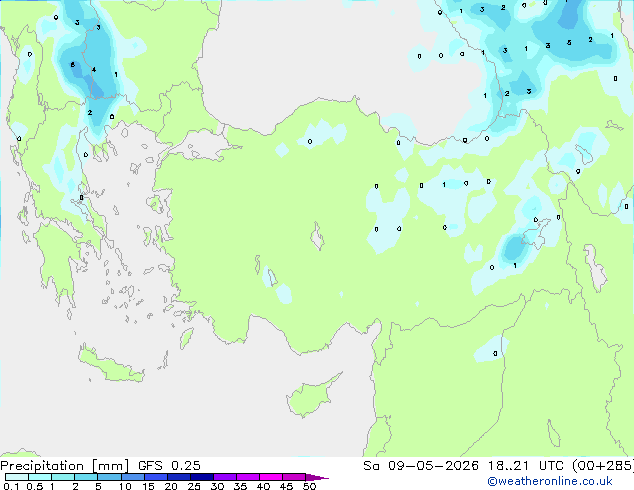Screen dimensions: 634x490
Task: Click the '0.5' legend scale label
Action: pyautogui.click(x=34, y=486)
